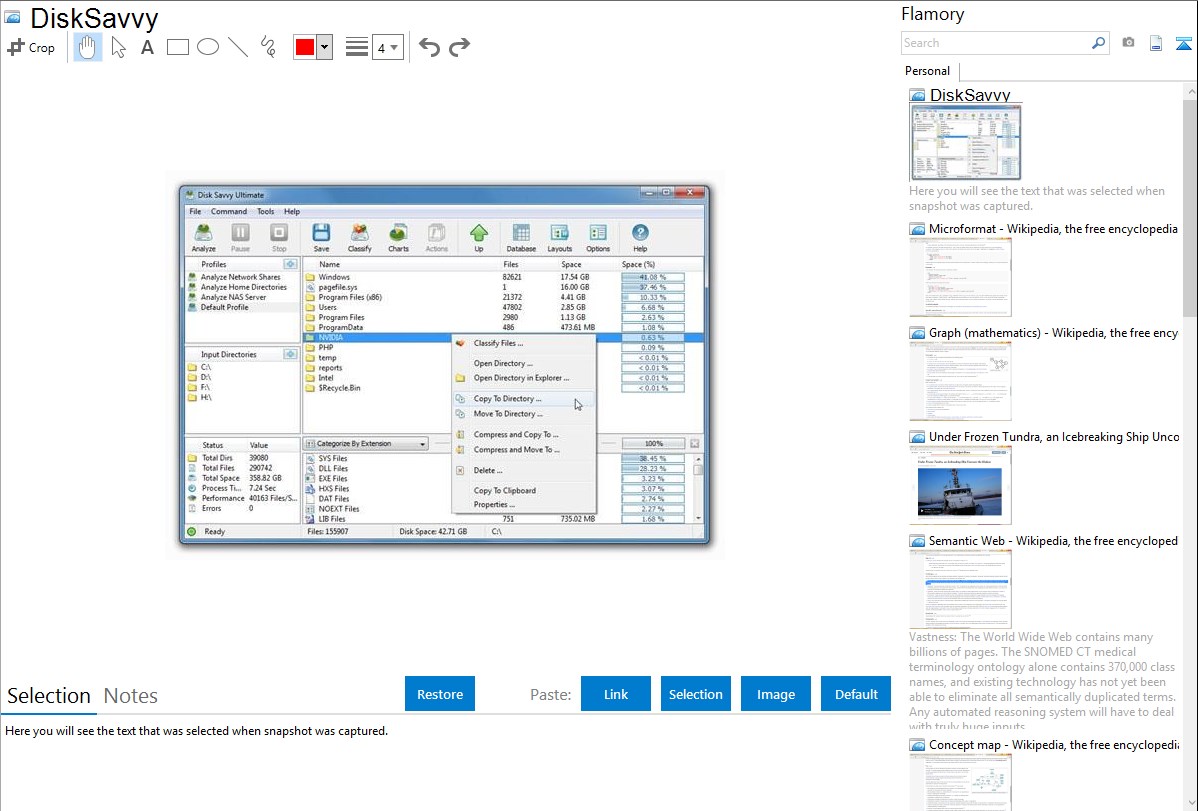This screenshot has width=1198, height=811.
Task: Open the File menu in the snapshot
Action: click(x=196, y=212)
